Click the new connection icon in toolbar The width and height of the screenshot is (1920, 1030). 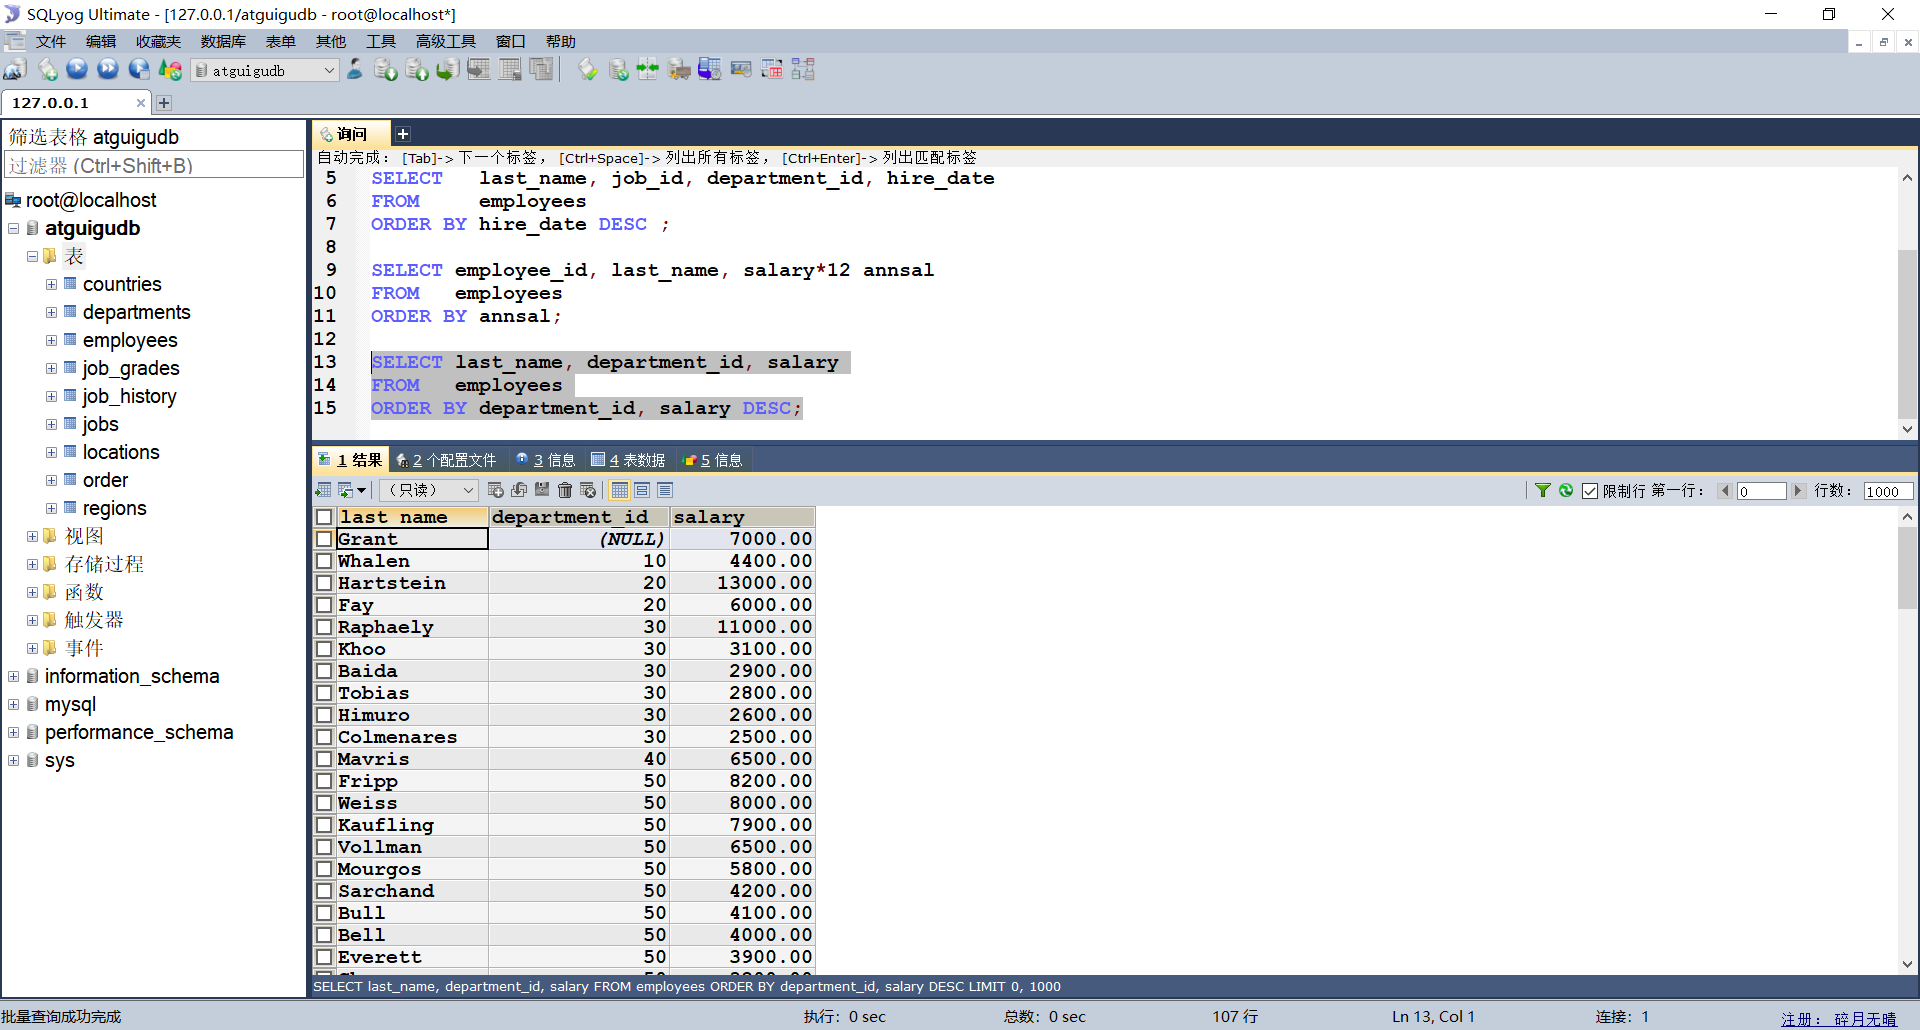[15, 70]
